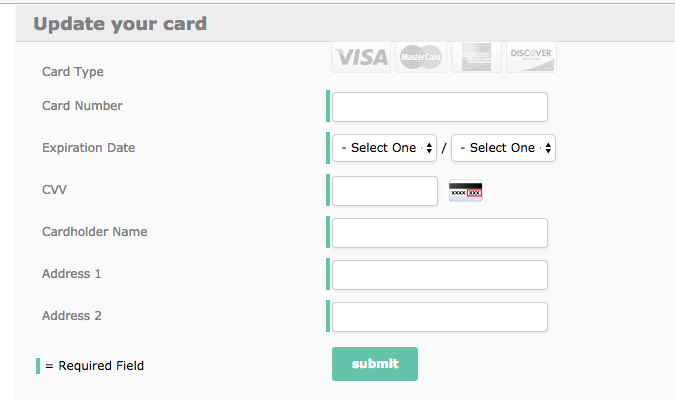Open the expiration month dropdown
Viewport: 675px width, 403px height.
point(384,148)
